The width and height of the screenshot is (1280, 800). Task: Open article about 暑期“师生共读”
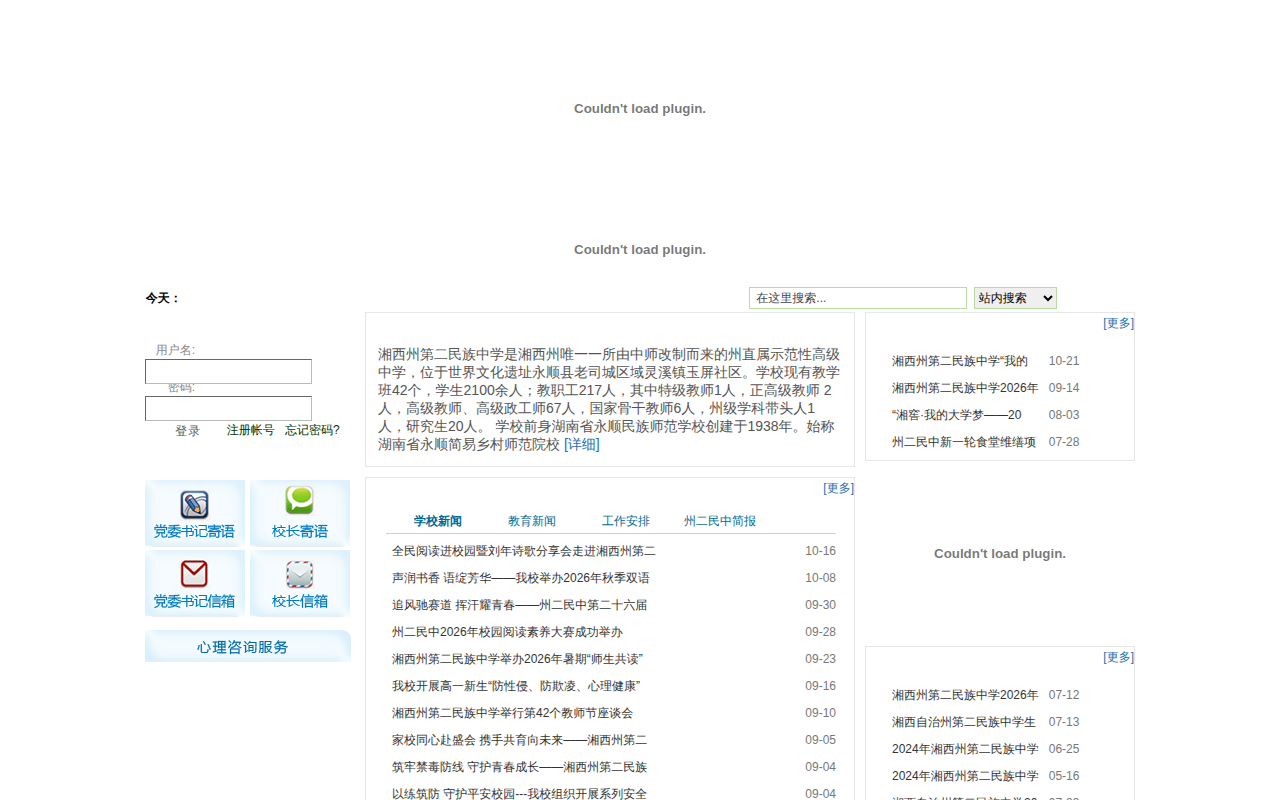pos(517,659)
